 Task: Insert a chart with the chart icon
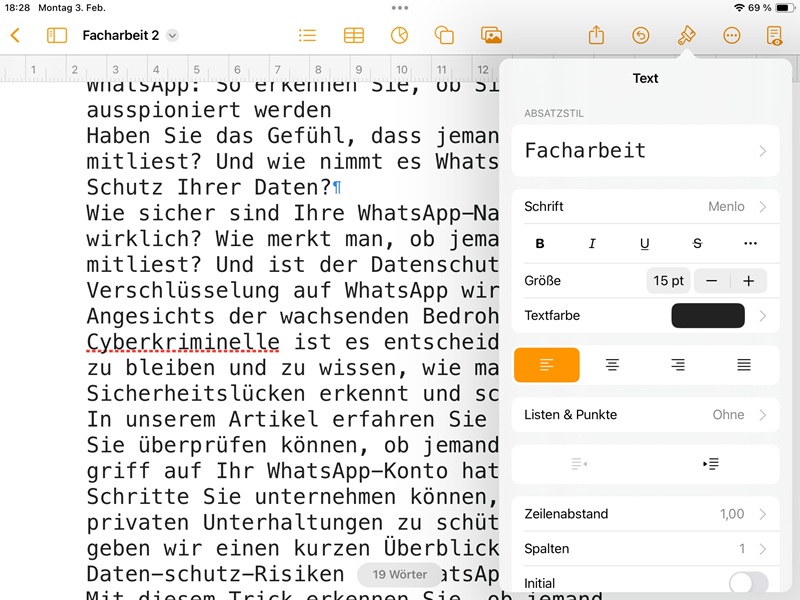point(399,35)
